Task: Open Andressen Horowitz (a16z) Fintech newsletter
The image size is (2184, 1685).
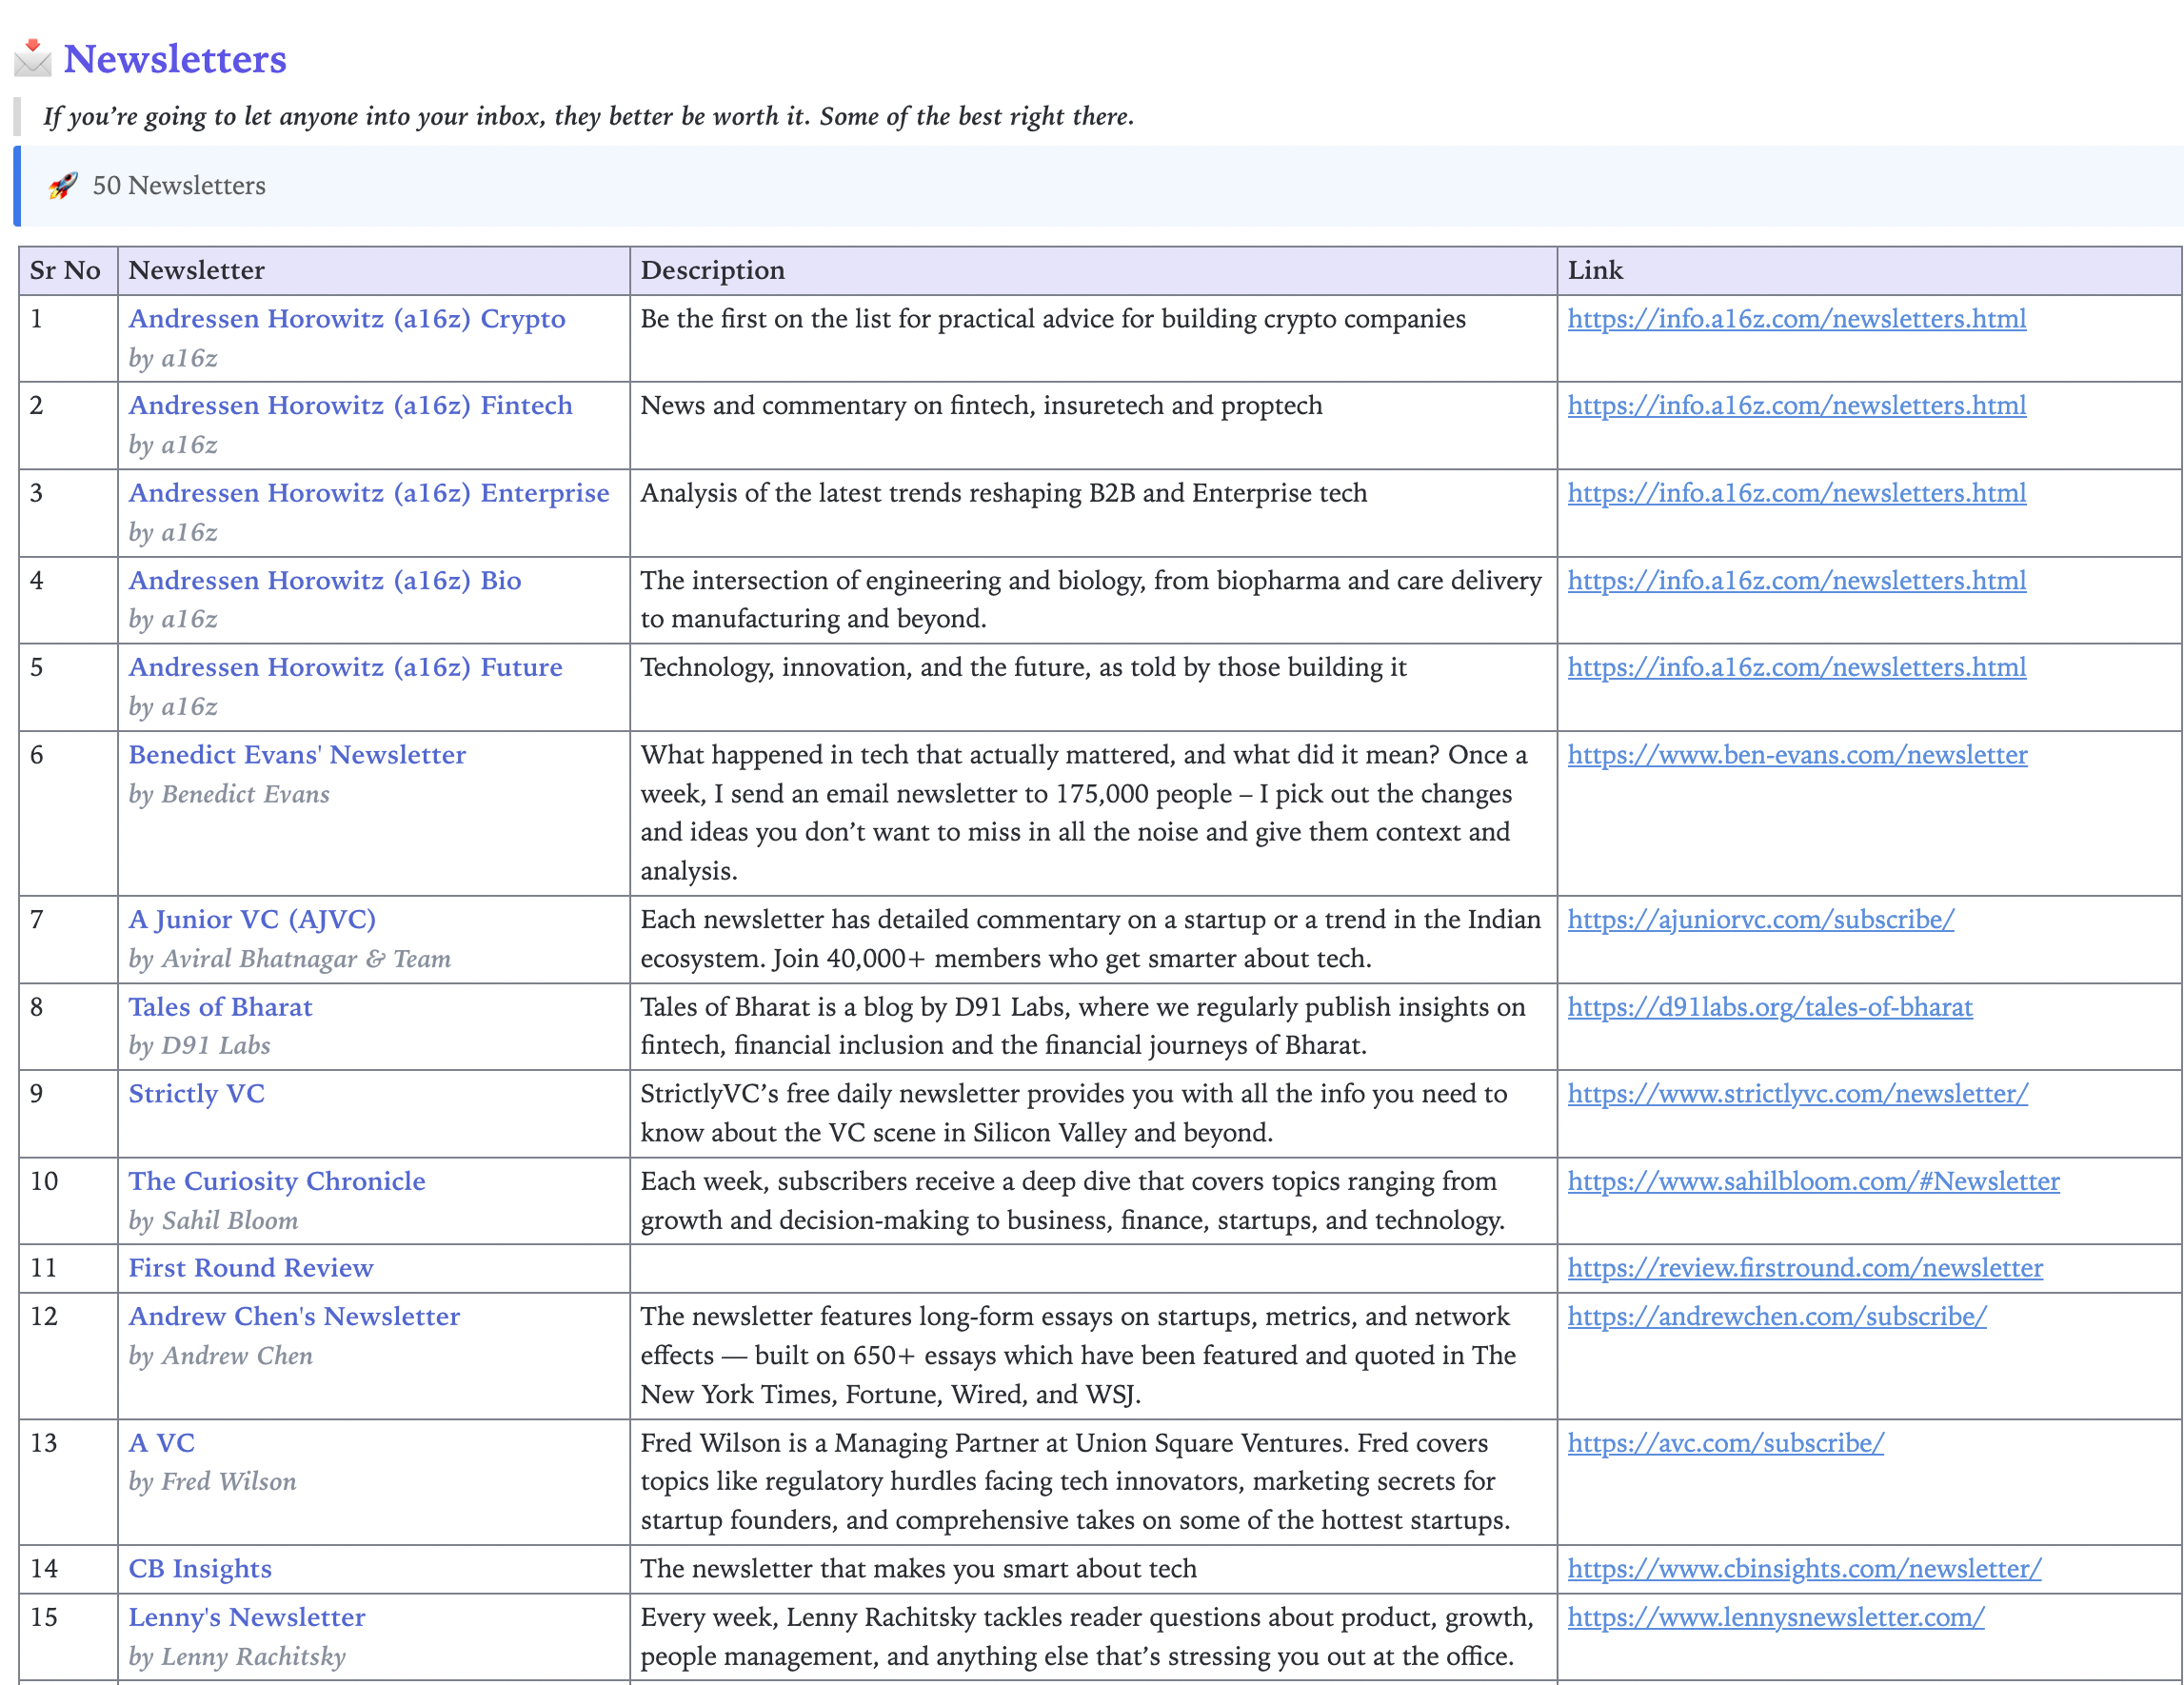Action: pyautogui.click(x=351, y=406)
